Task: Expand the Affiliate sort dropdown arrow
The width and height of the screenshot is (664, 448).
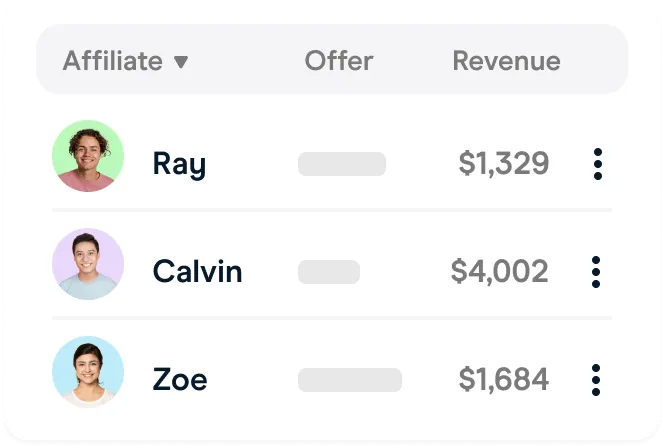Action: (x=181, y=62)
